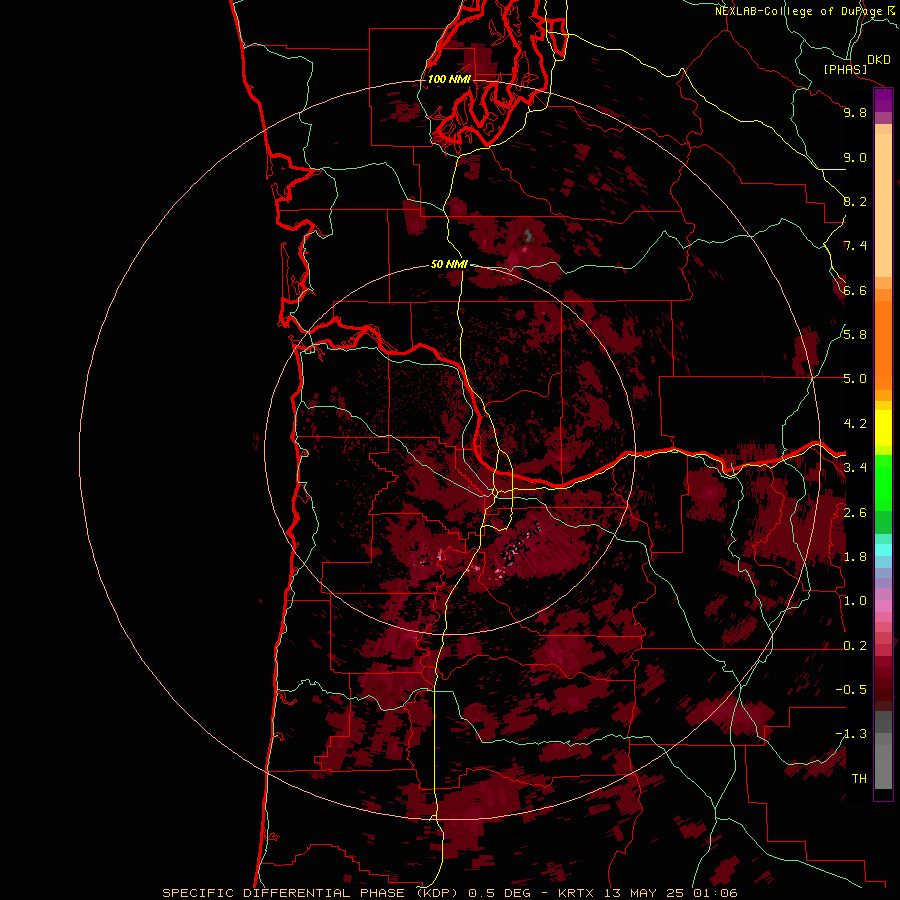Click the 8.2 legend value
This screenshot has height=900, width=900.
pyautogui.click(x=855, y=201)
